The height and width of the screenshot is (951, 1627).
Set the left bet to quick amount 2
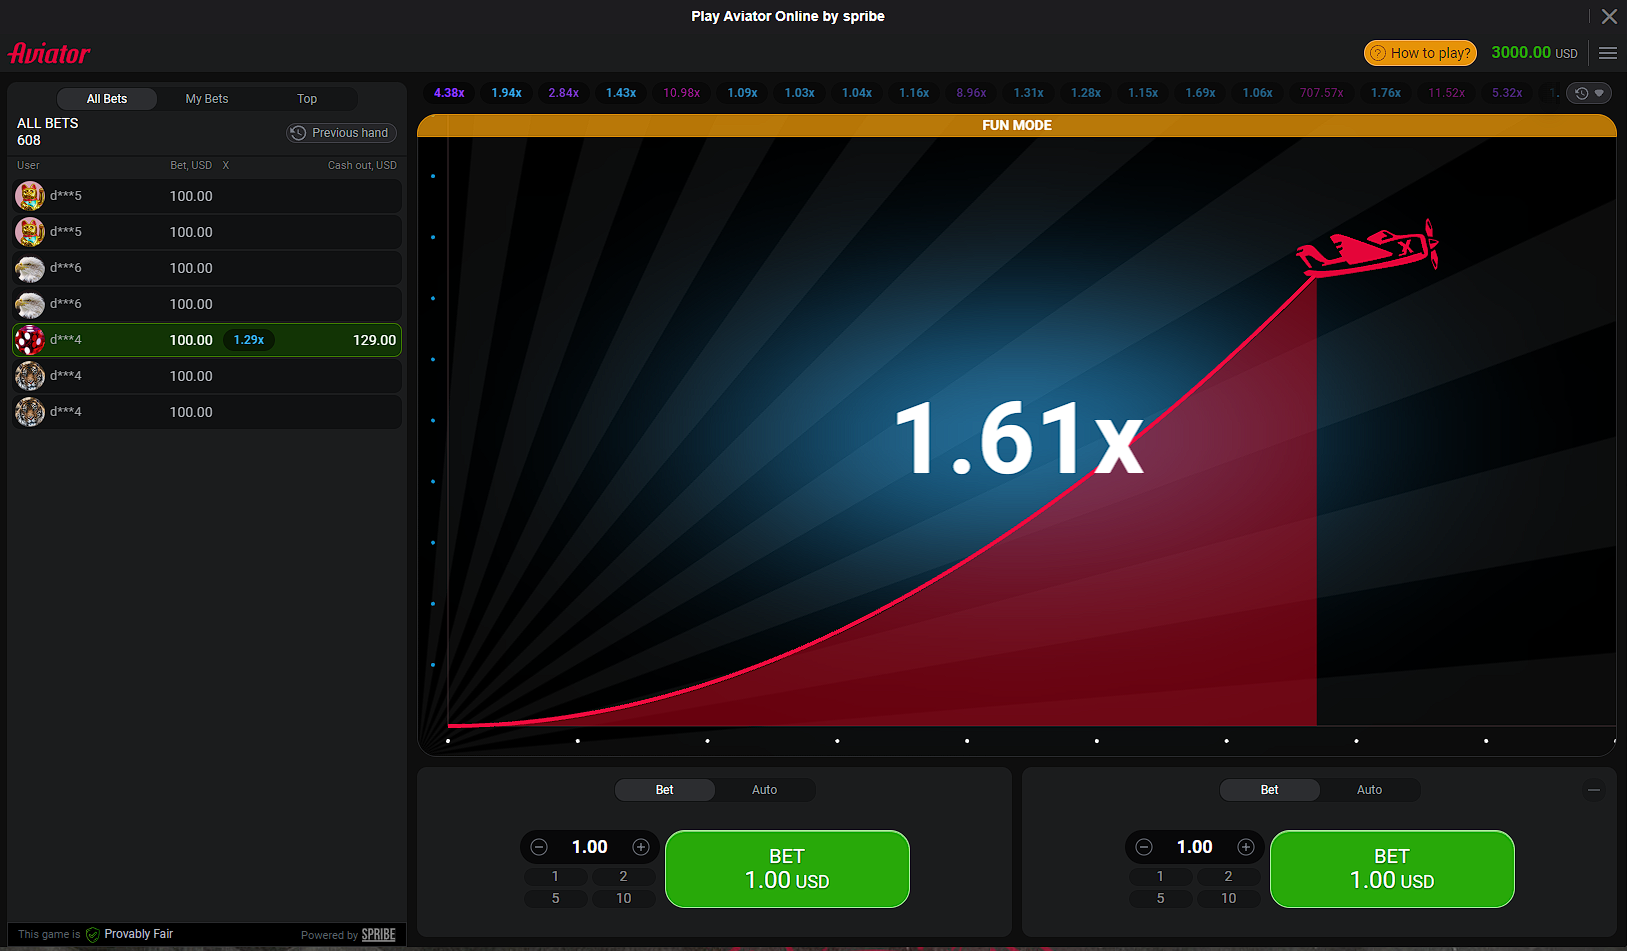click(624, 876)
